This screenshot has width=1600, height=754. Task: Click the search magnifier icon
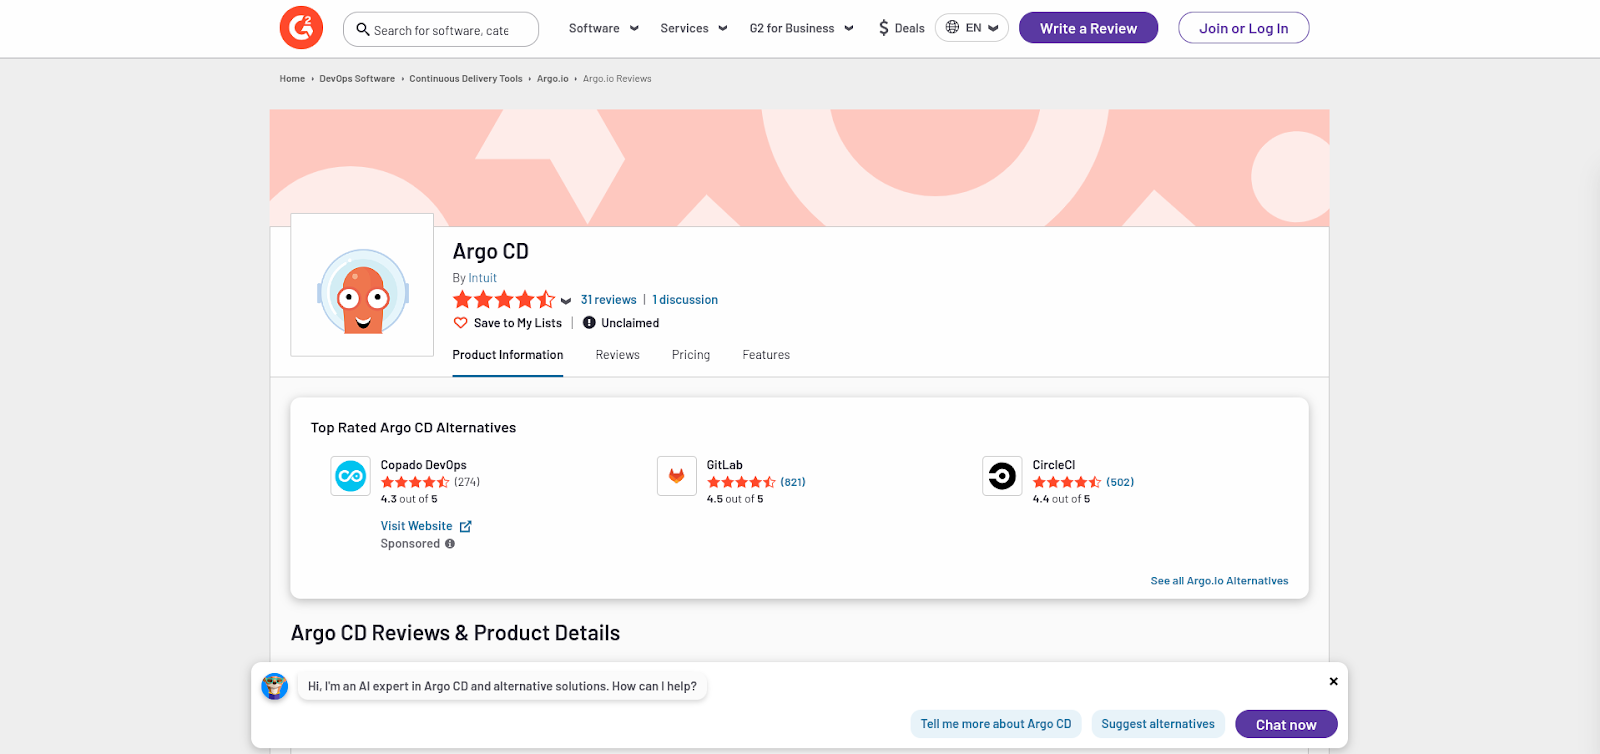(363, 30)
